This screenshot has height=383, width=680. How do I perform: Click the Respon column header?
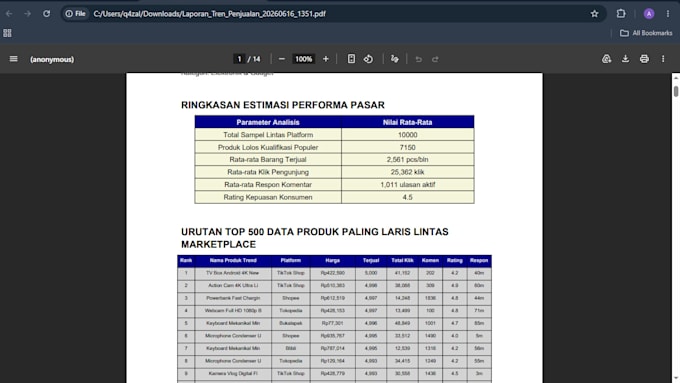click(479, 261)
